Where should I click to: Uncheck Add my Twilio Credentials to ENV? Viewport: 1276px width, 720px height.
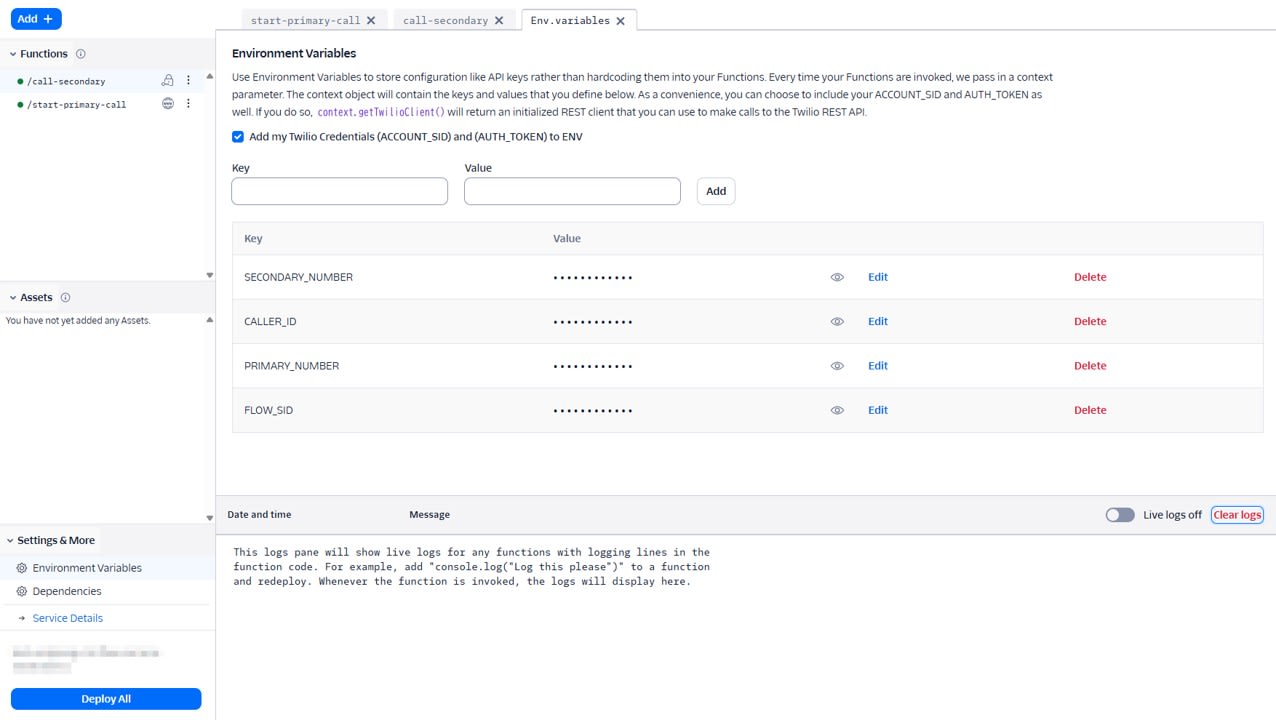pos(238,137)
